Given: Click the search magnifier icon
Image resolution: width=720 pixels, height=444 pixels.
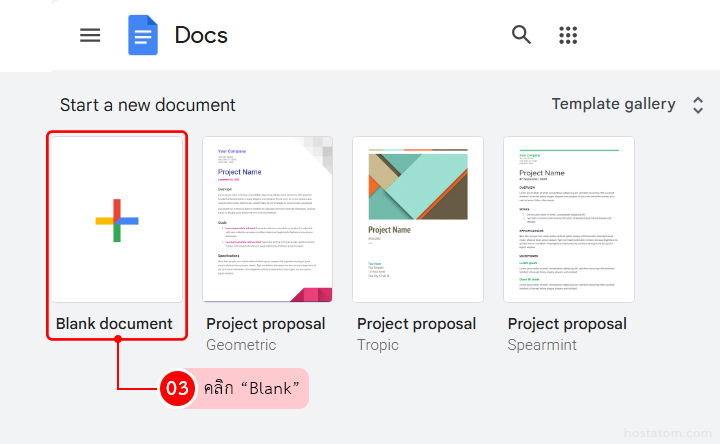Looking at the screenshot, I should pyautogui.click(x=521, y=35).
